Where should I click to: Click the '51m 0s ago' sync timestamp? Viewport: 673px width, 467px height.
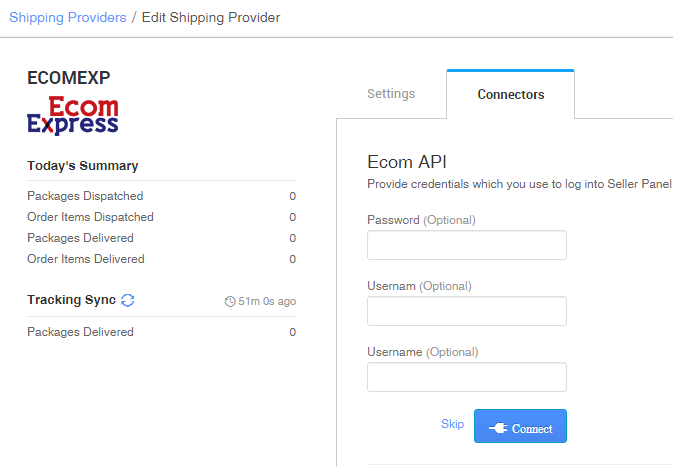266,301
